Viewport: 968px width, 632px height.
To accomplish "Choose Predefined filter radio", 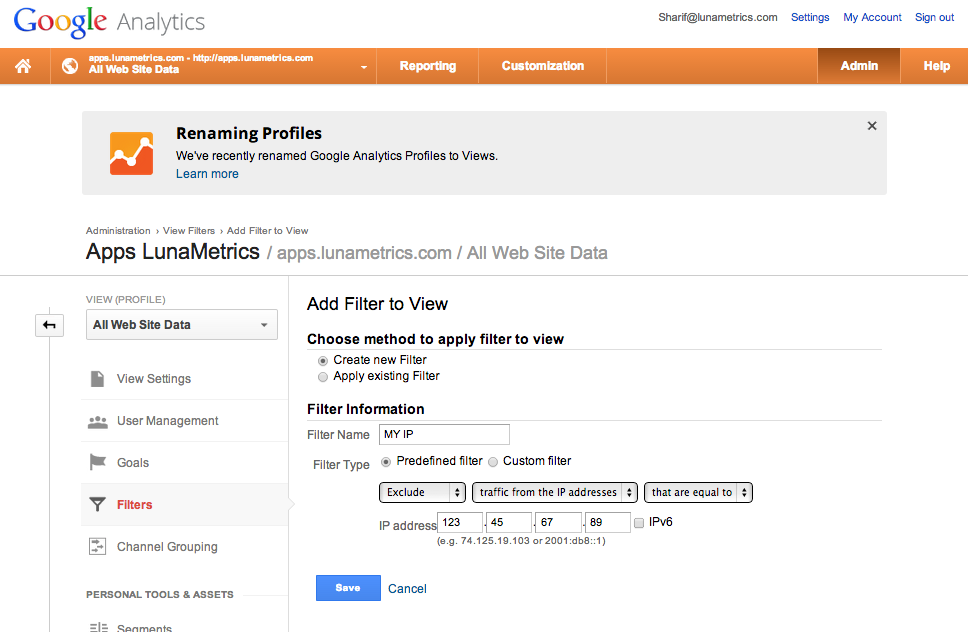I will click(x=386, y=462).
